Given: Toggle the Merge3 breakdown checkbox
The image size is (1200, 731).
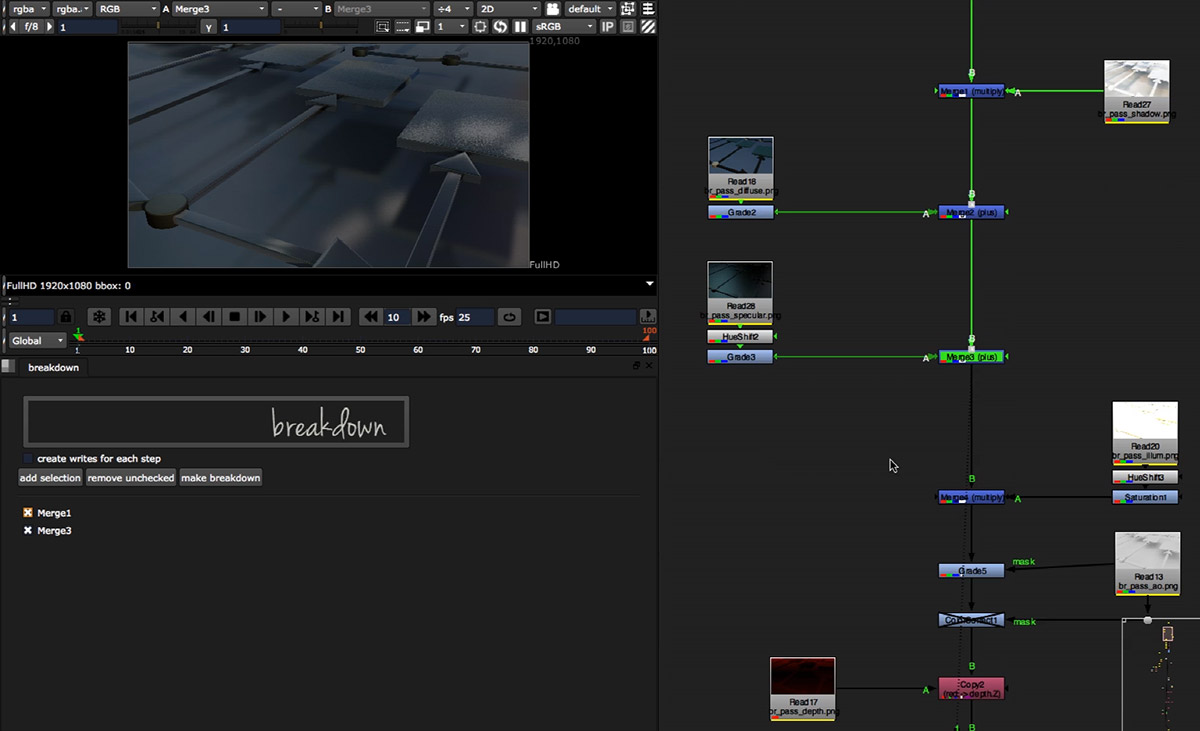Looking at the screenshot, I should coord(28,531).
